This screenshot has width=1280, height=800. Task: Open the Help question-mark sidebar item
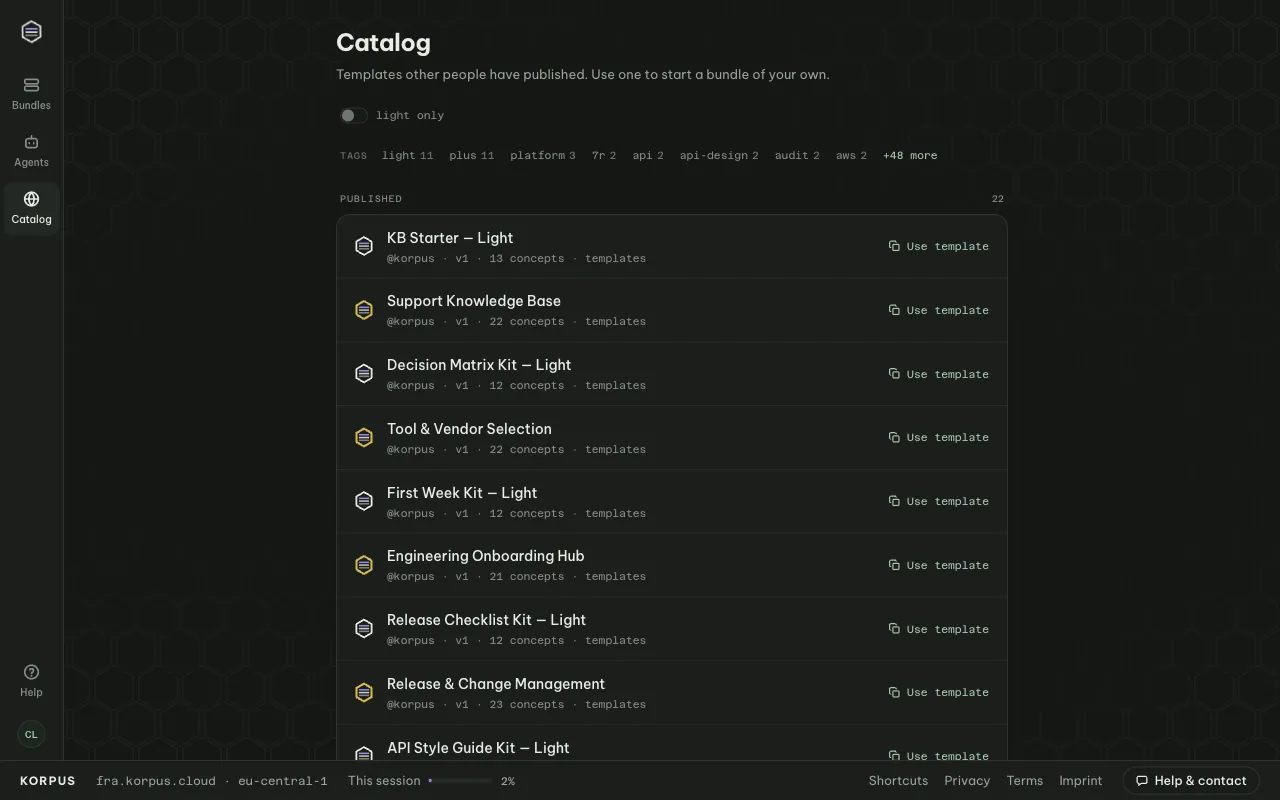[31, 681]
